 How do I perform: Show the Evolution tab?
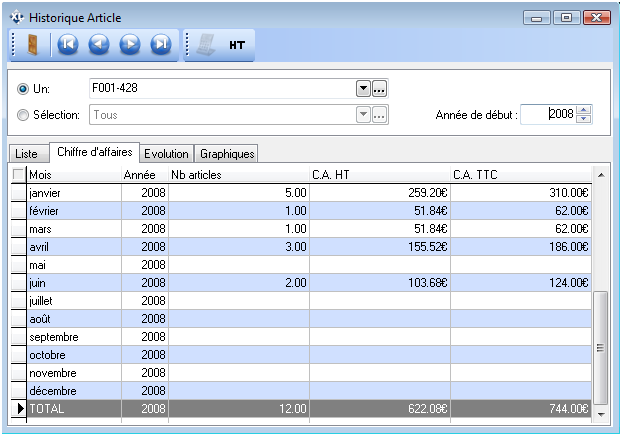166,154
